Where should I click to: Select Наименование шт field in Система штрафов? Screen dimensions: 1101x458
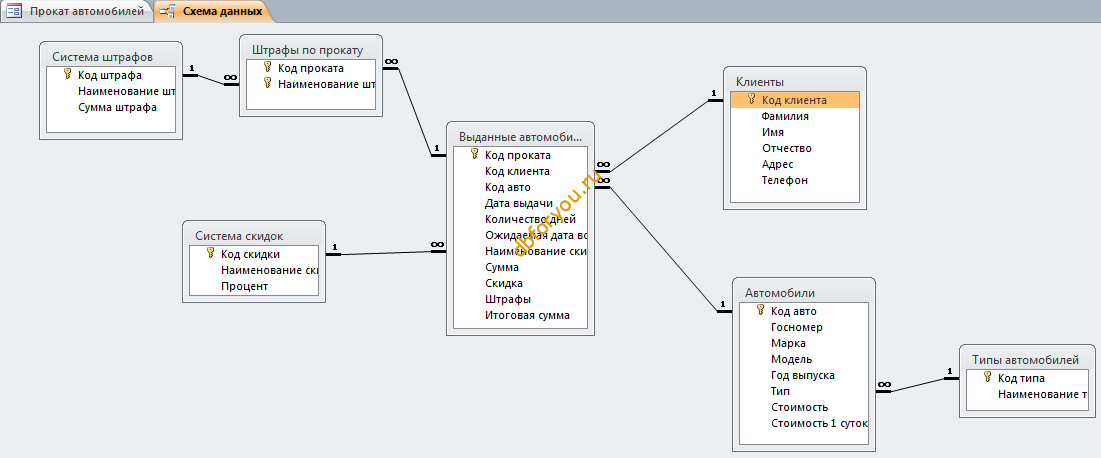point(111,91)
